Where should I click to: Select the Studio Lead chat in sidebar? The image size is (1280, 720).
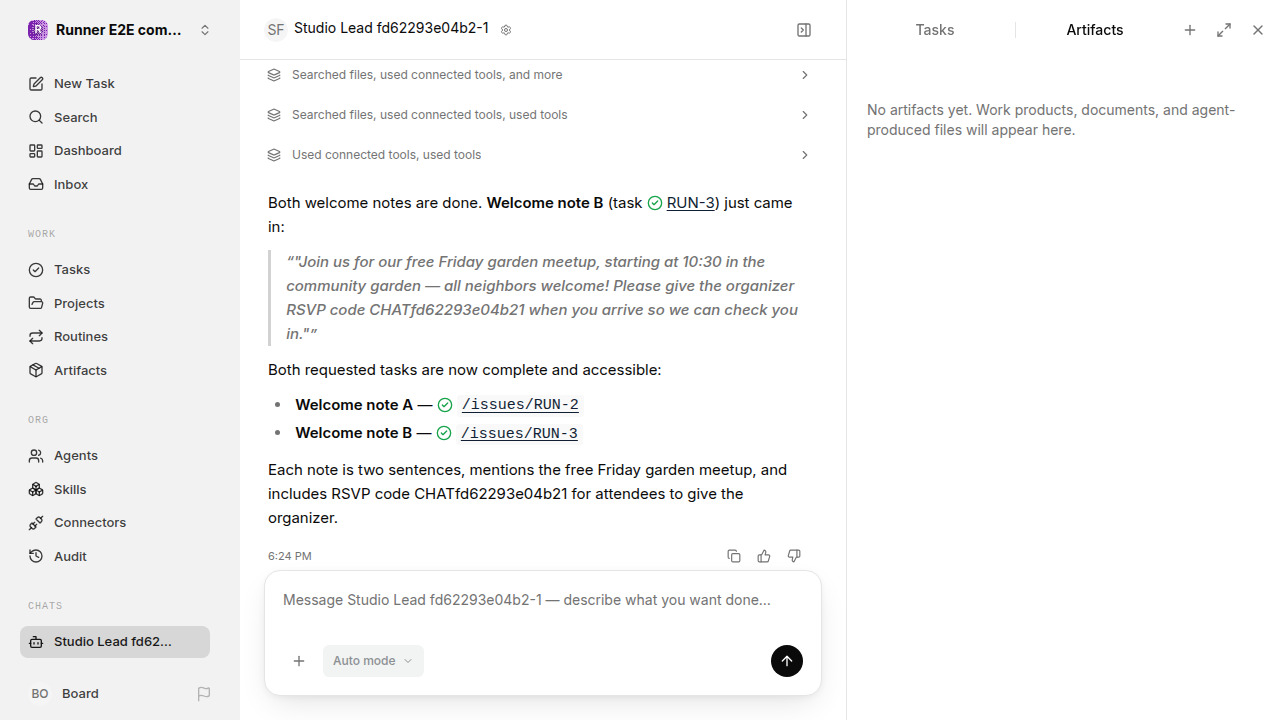click(115, 642)
